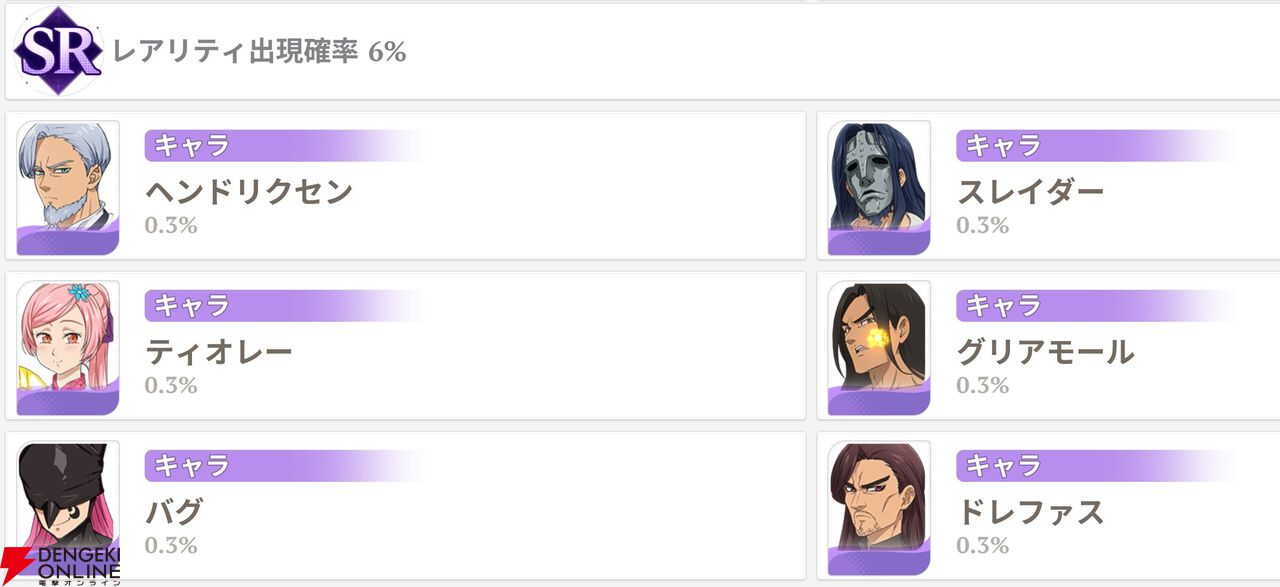Select the ドレファス name label
The height and width of the screenshot is (587, 1280).
[1030, 511]
